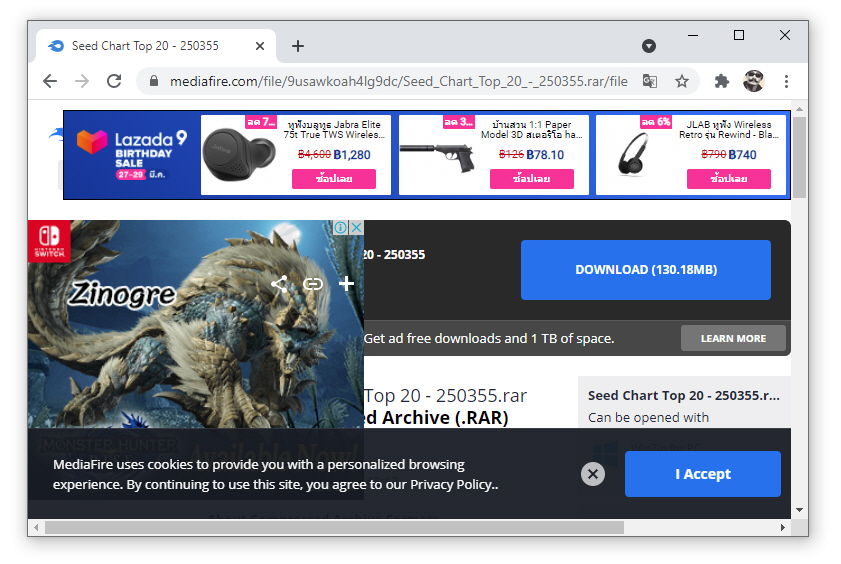Click the "Archive (.RAR)" file type text
Screen dimensions: 841x564
[x=445, y=418]
